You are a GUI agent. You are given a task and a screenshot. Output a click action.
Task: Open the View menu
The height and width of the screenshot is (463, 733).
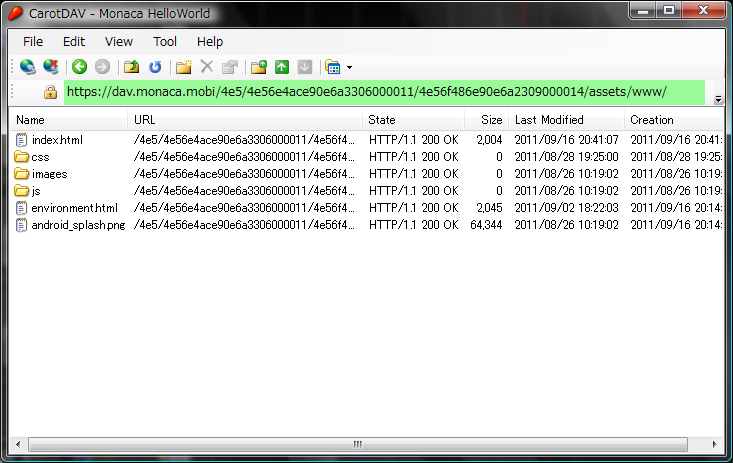118,42
